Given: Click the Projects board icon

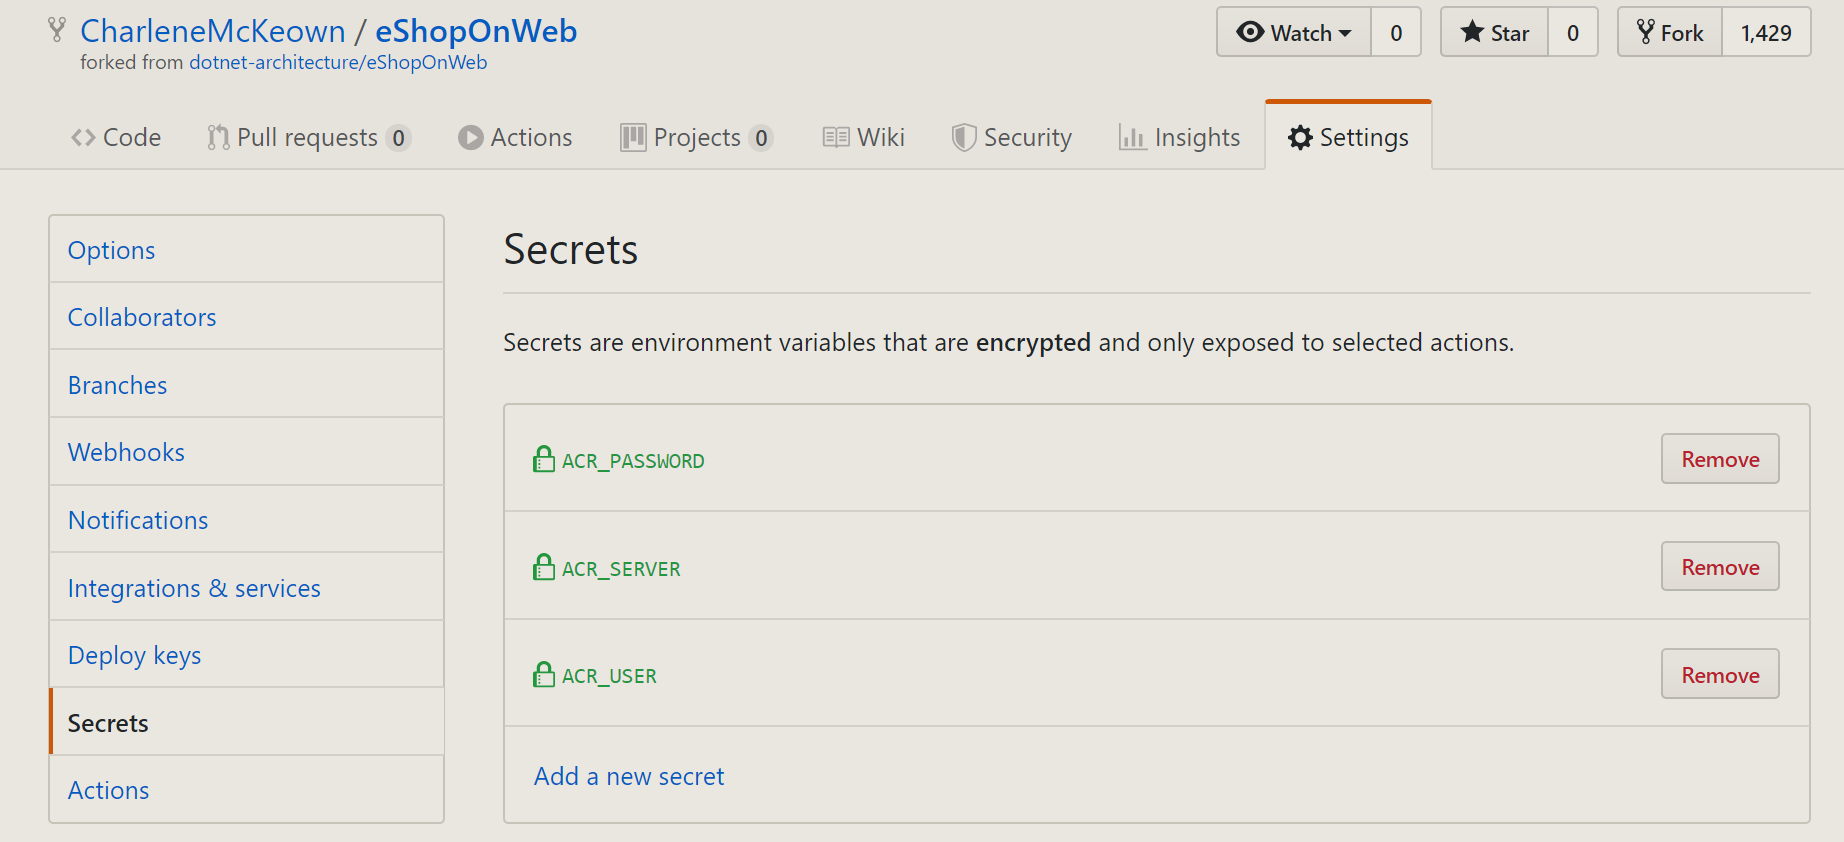Looking at the screenshot, I should (x=633, y=137).
